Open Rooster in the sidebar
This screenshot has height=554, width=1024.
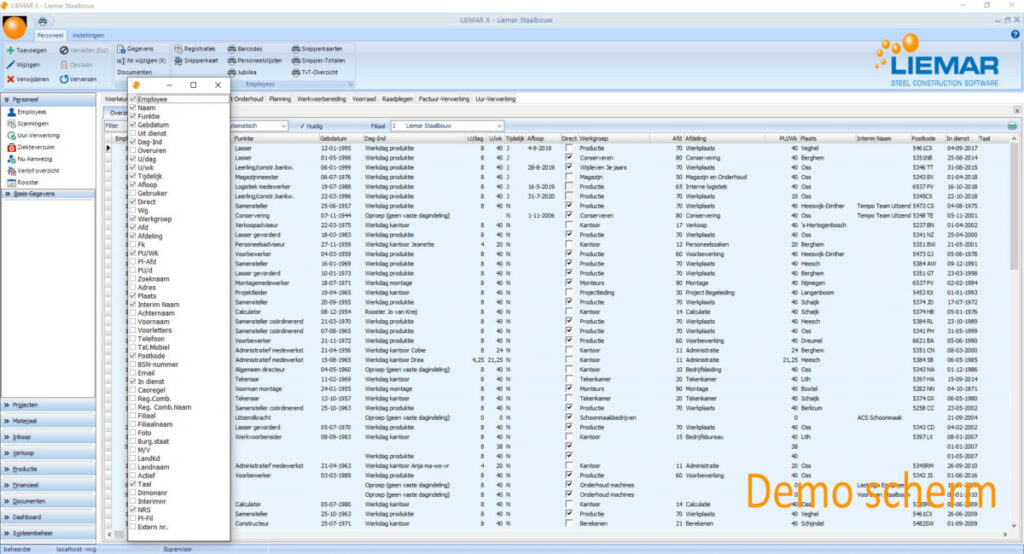23,183
